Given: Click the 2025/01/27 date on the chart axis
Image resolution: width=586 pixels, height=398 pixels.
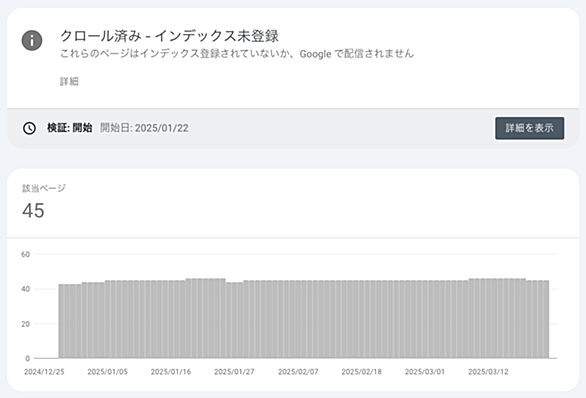Looking at the screenshot, I should [234, 372].
